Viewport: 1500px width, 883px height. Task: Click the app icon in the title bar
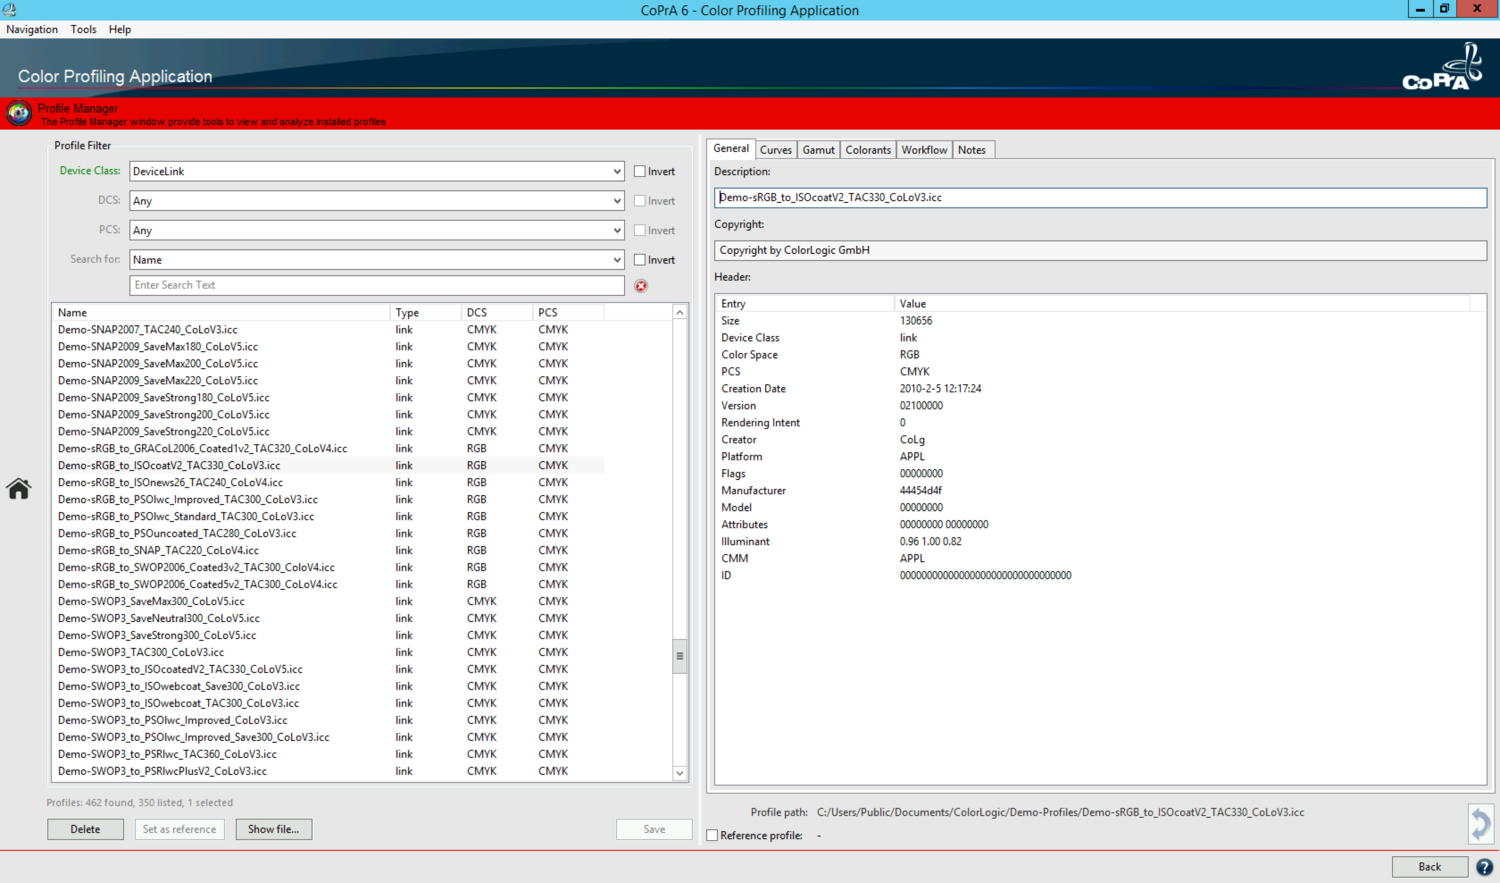click(10, 10)
